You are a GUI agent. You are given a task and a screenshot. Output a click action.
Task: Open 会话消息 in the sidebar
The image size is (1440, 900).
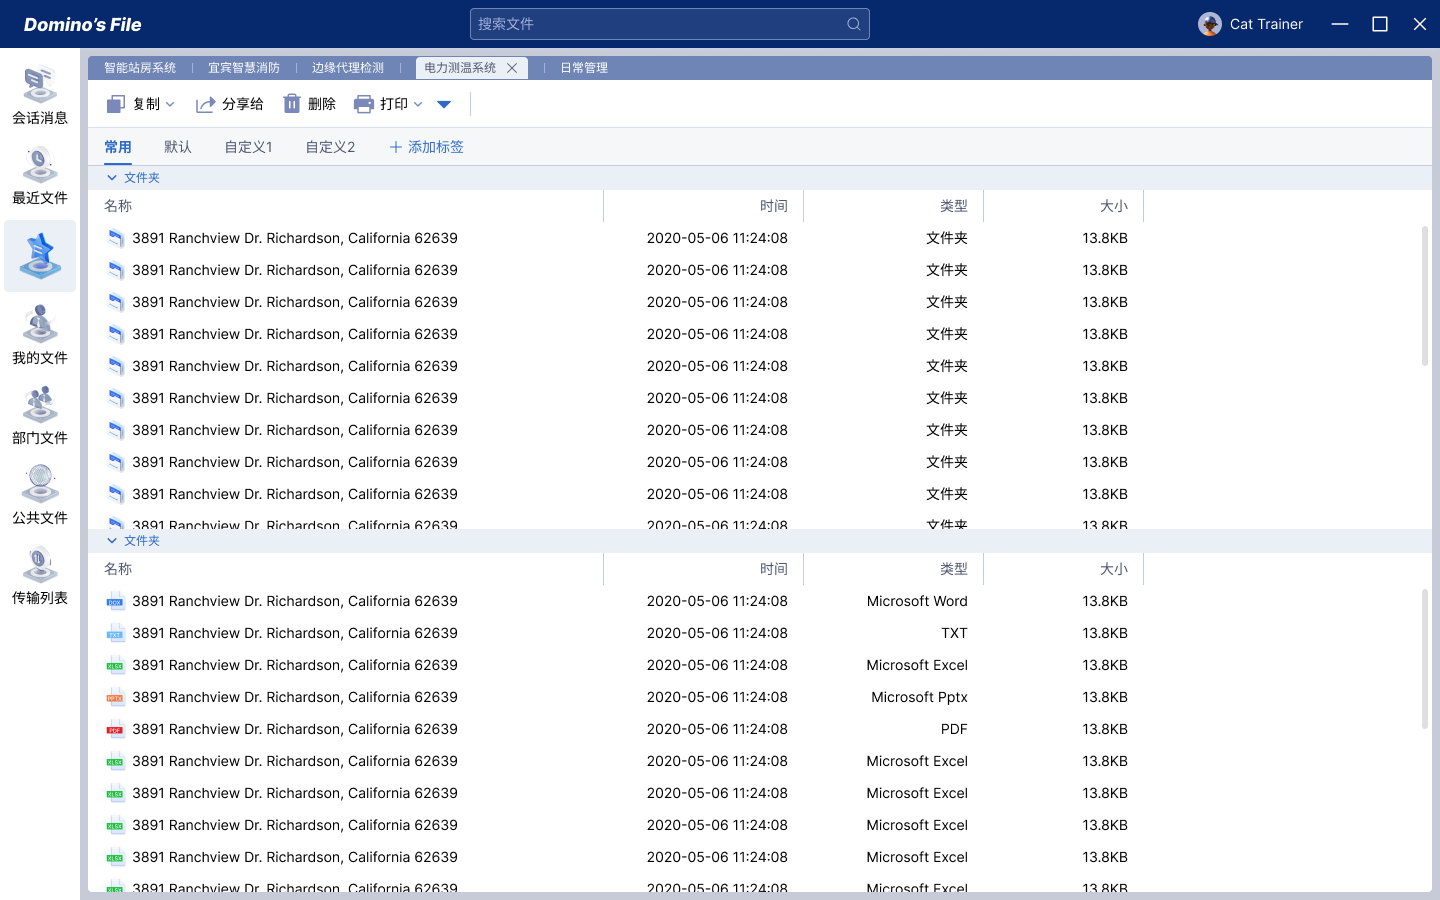[x=40, y=96]
